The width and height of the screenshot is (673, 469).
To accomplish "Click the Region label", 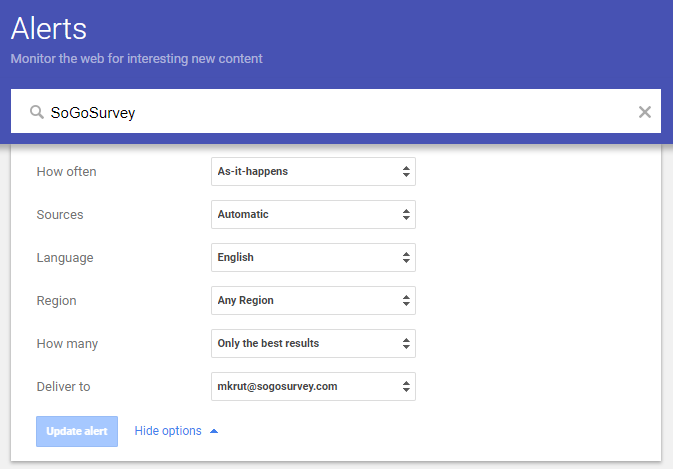I will coord(56,301).
